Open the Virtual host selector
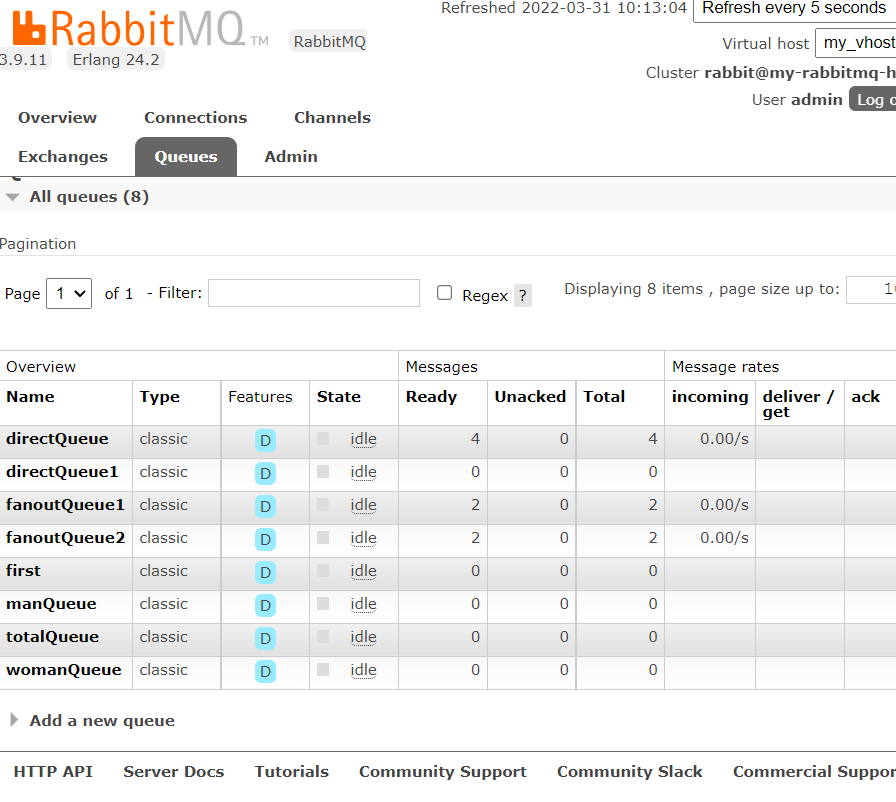The image size is (896, 802). pos(855,43)
